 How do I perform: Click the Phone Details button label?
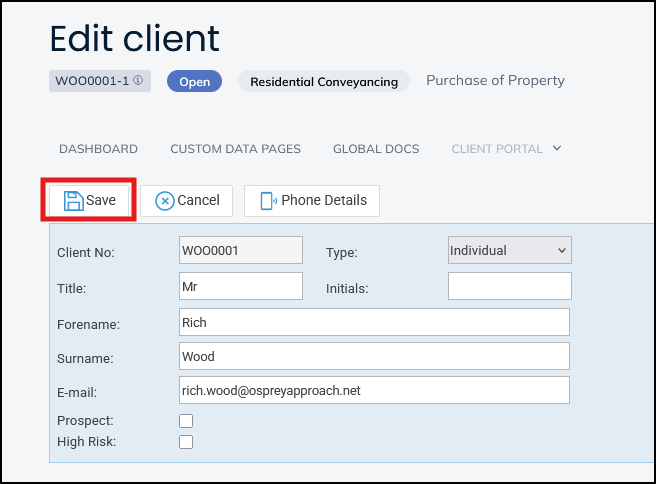[x=324, y=201]
